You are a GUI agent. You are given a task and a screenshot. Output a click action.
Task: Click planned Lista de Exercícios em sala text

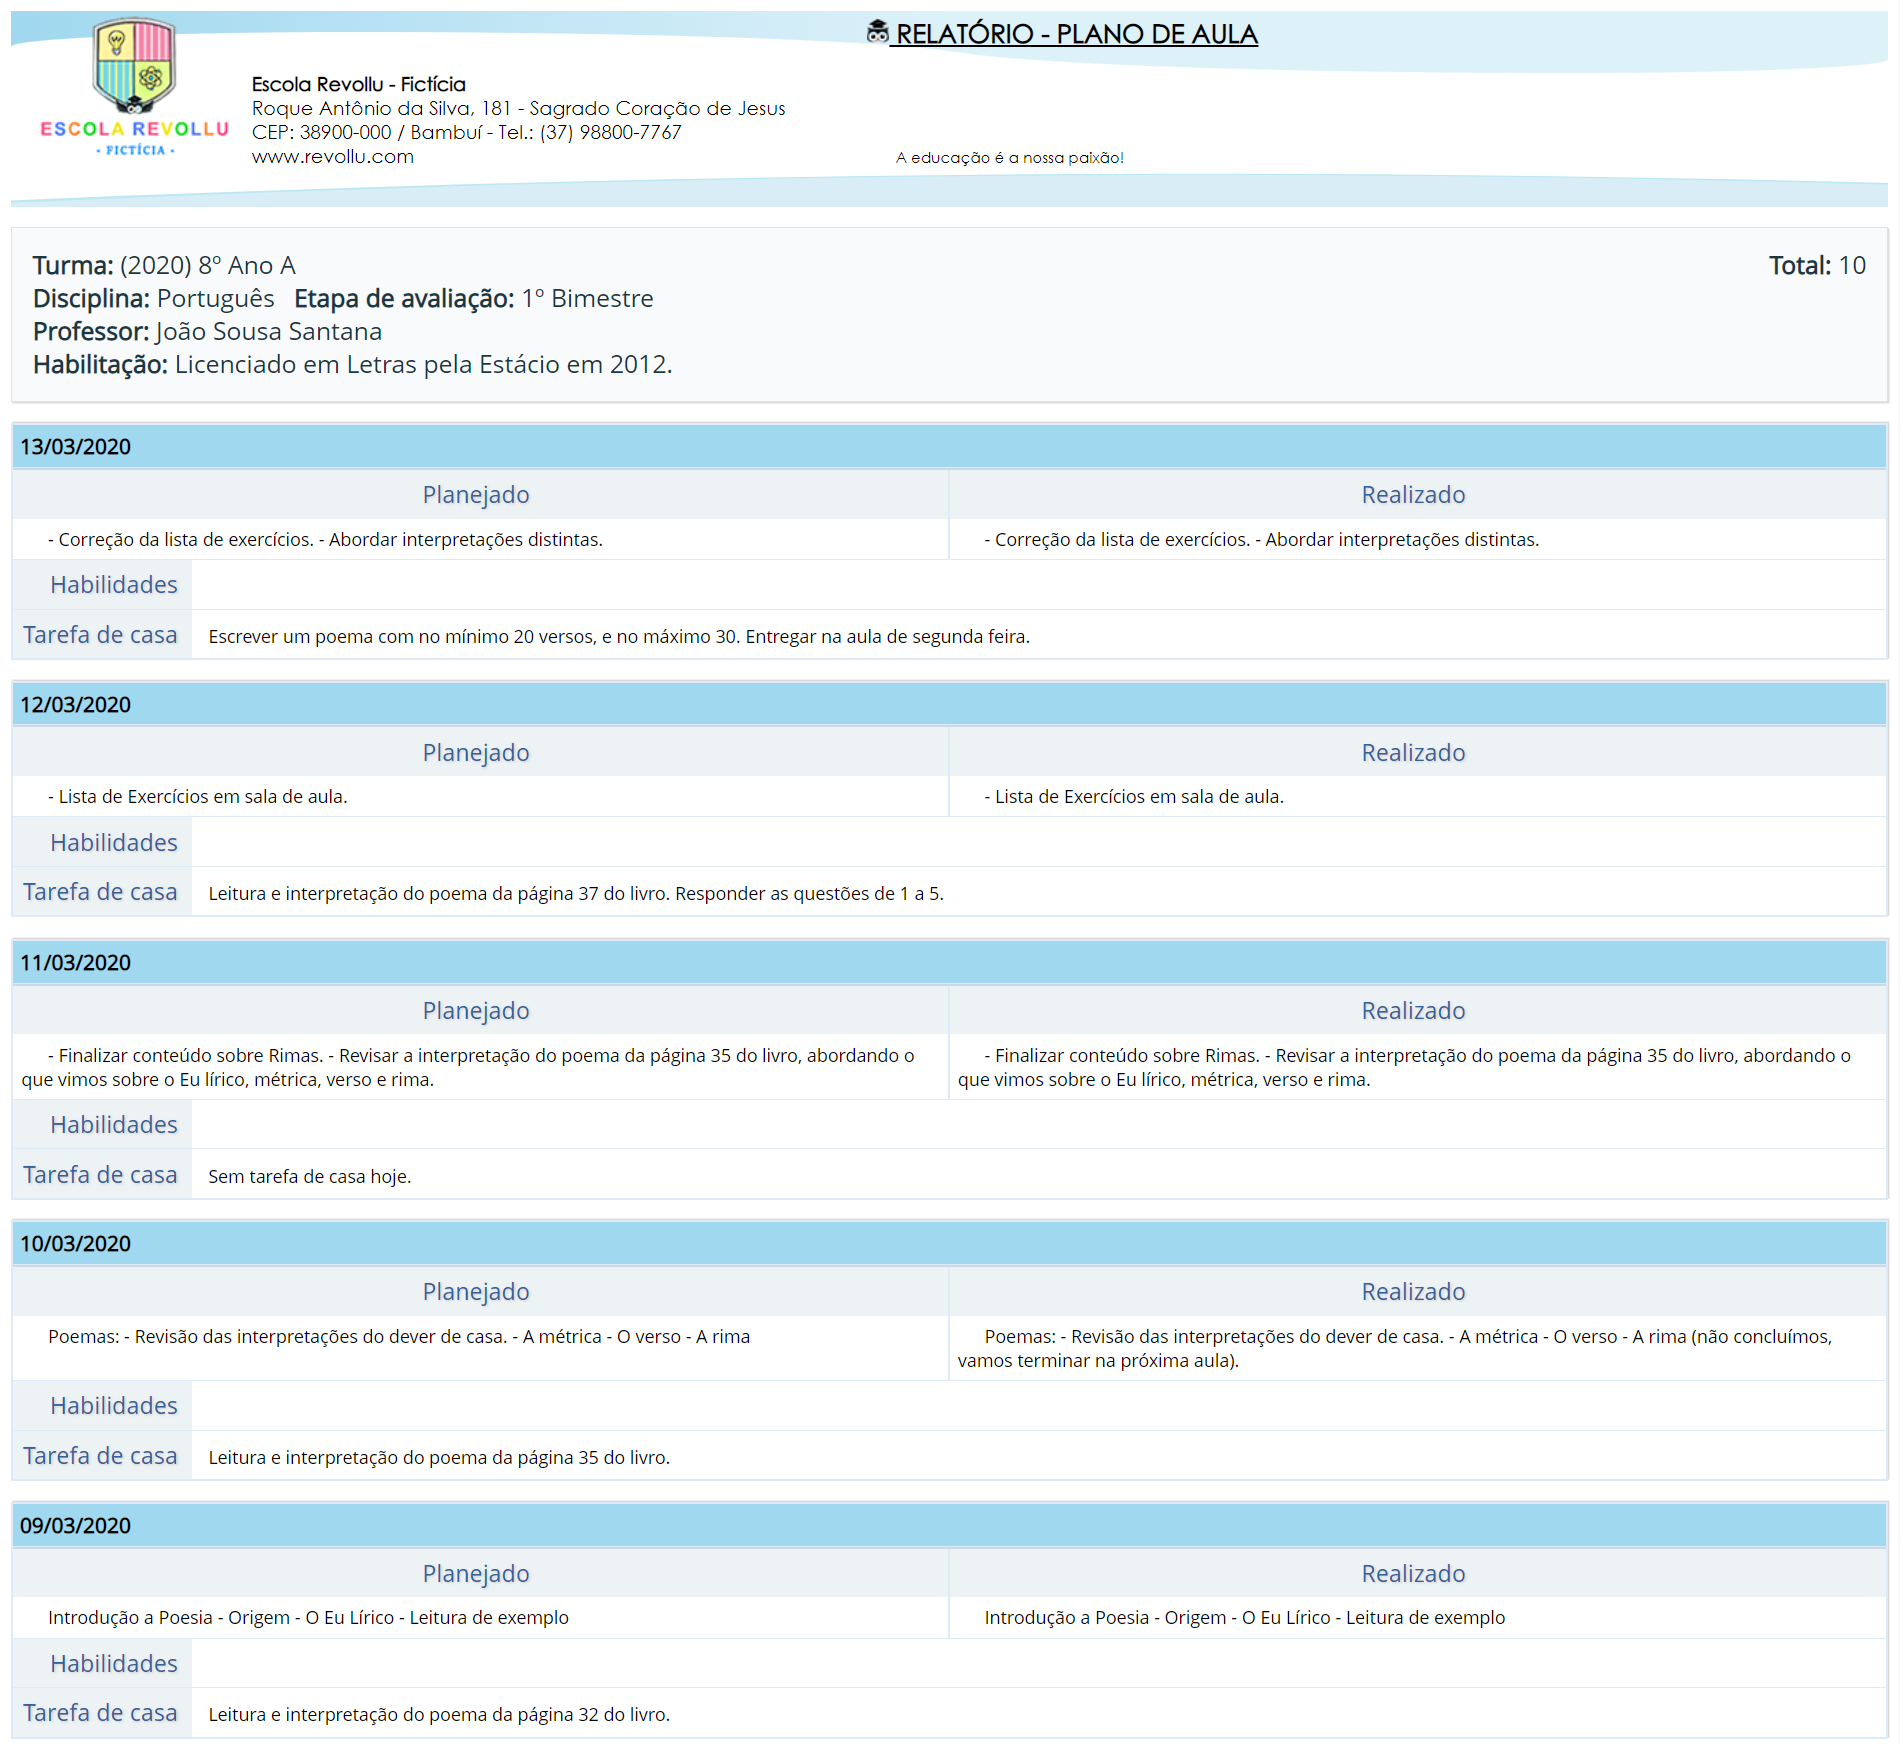click(197, 797)
